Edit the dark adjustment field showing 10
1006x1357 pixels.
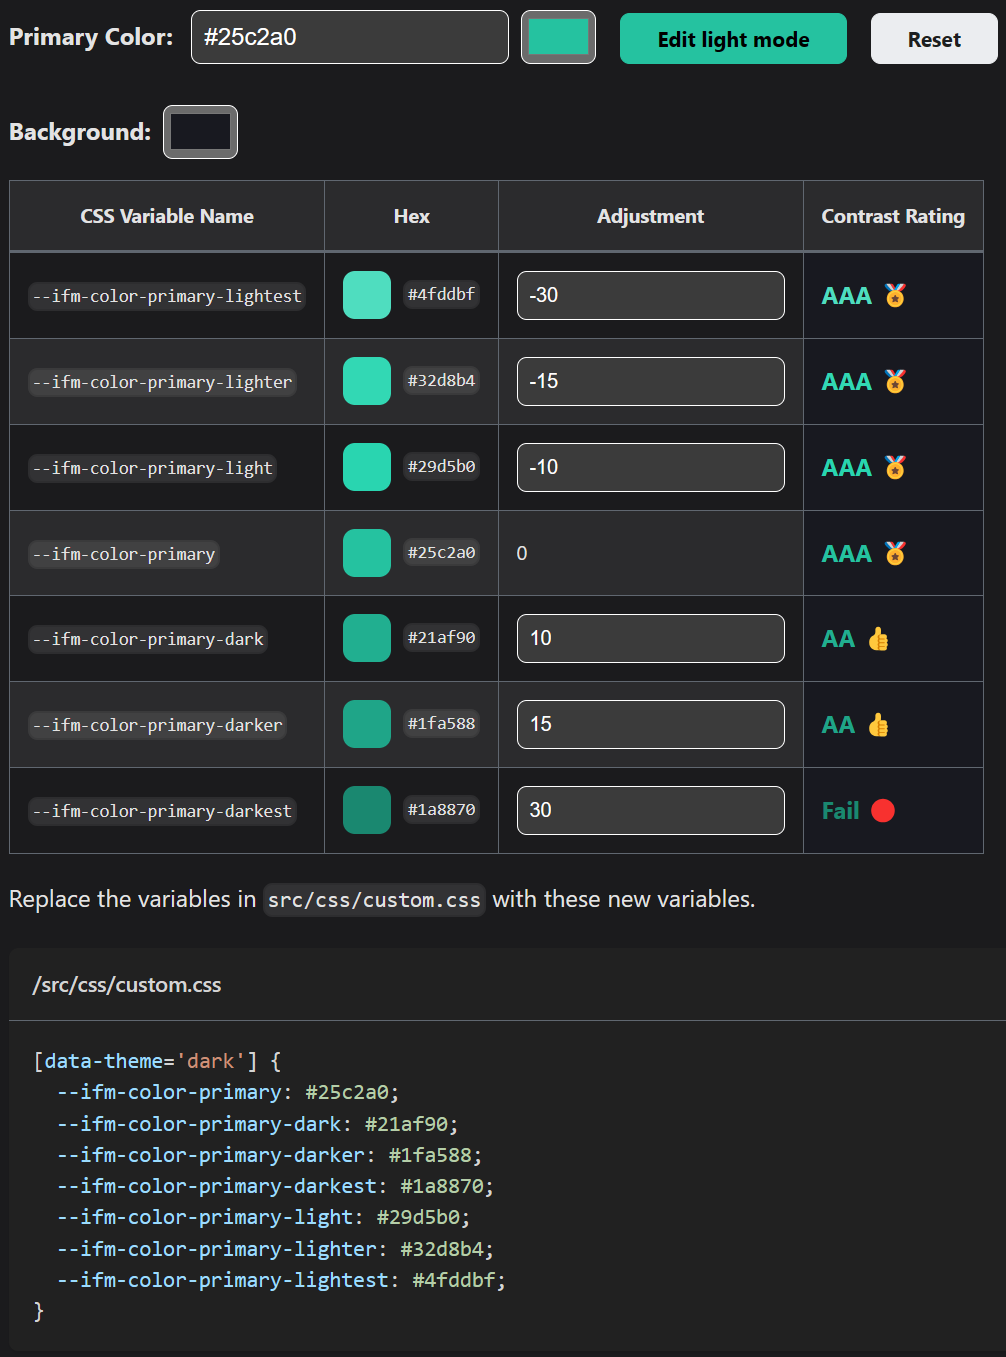pos(650,638)
